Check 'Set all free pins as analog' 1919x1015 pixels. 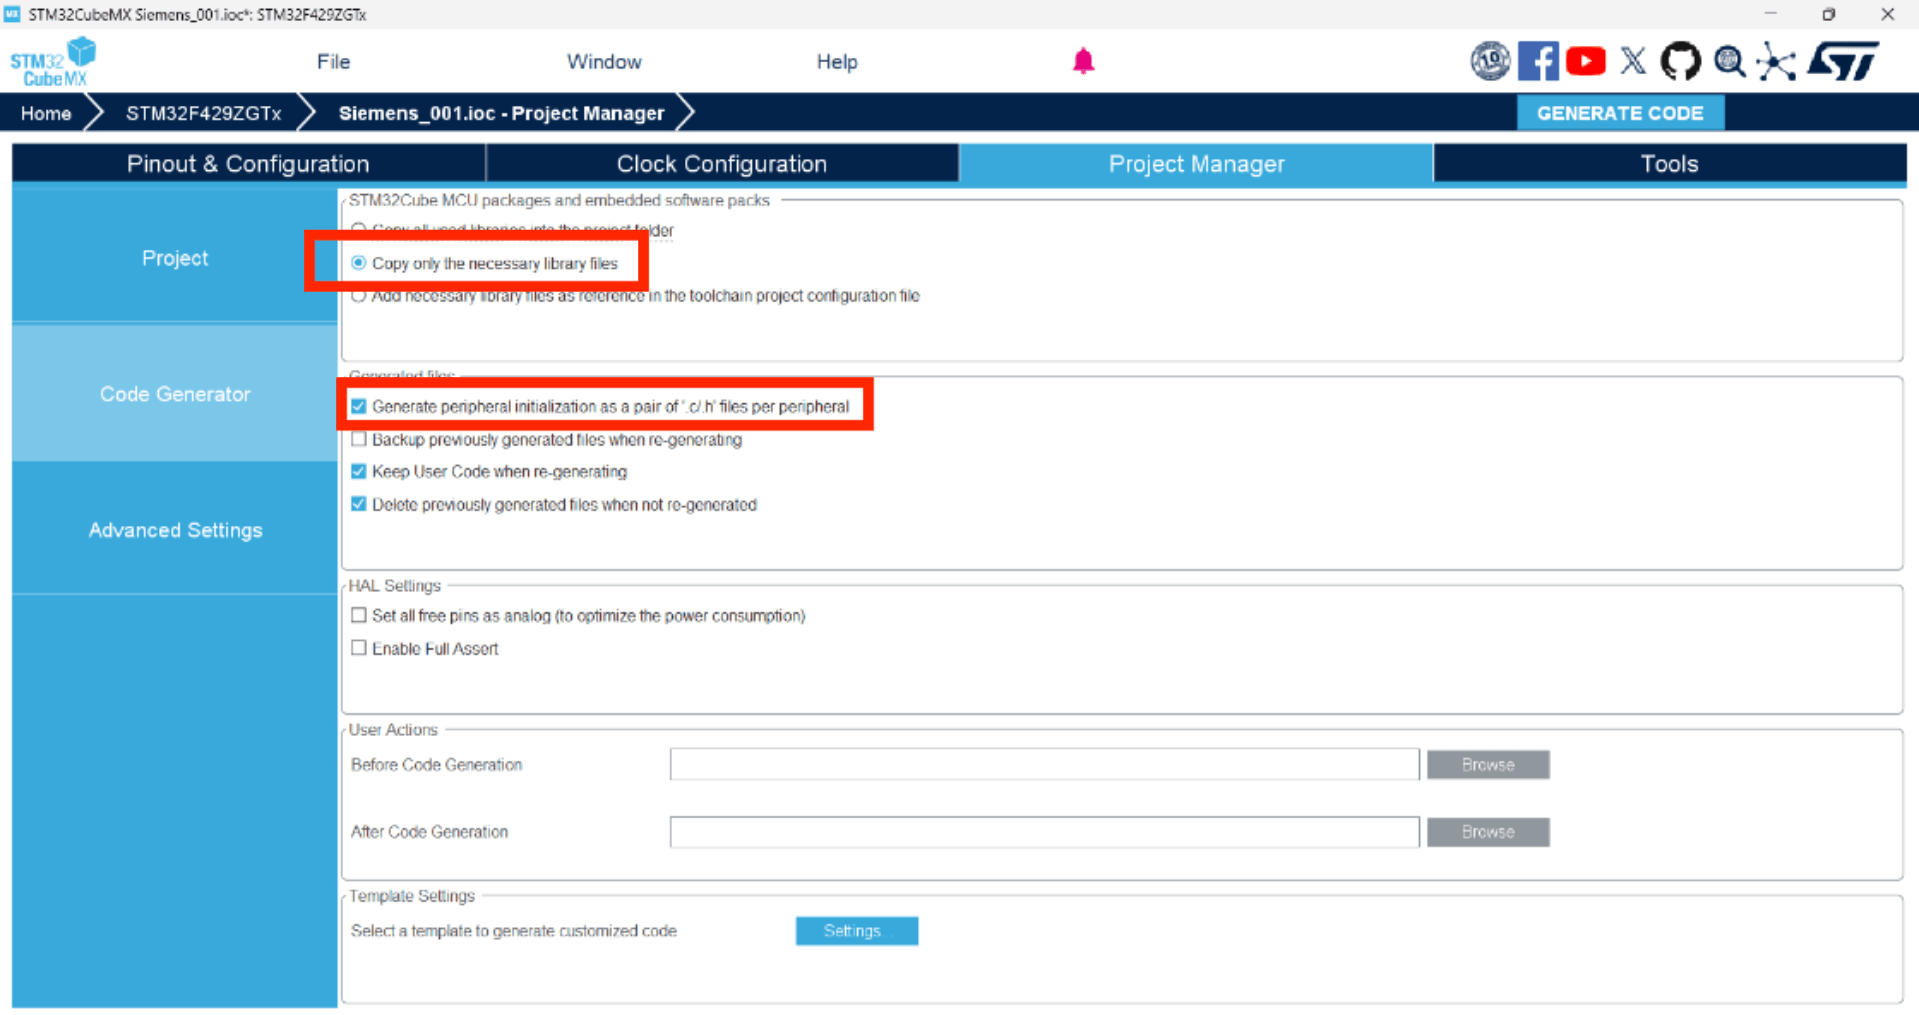[x=359, y=615]
